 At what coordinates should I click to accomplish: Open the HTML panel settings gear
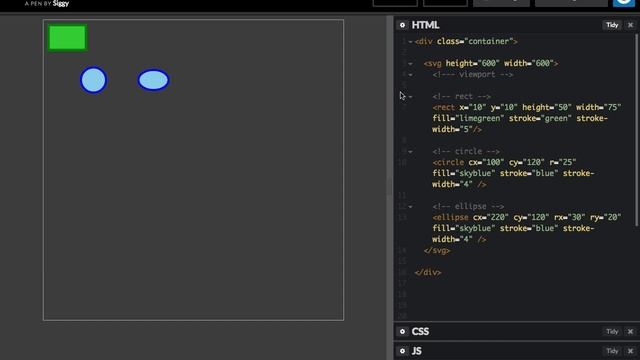point(402,25)
